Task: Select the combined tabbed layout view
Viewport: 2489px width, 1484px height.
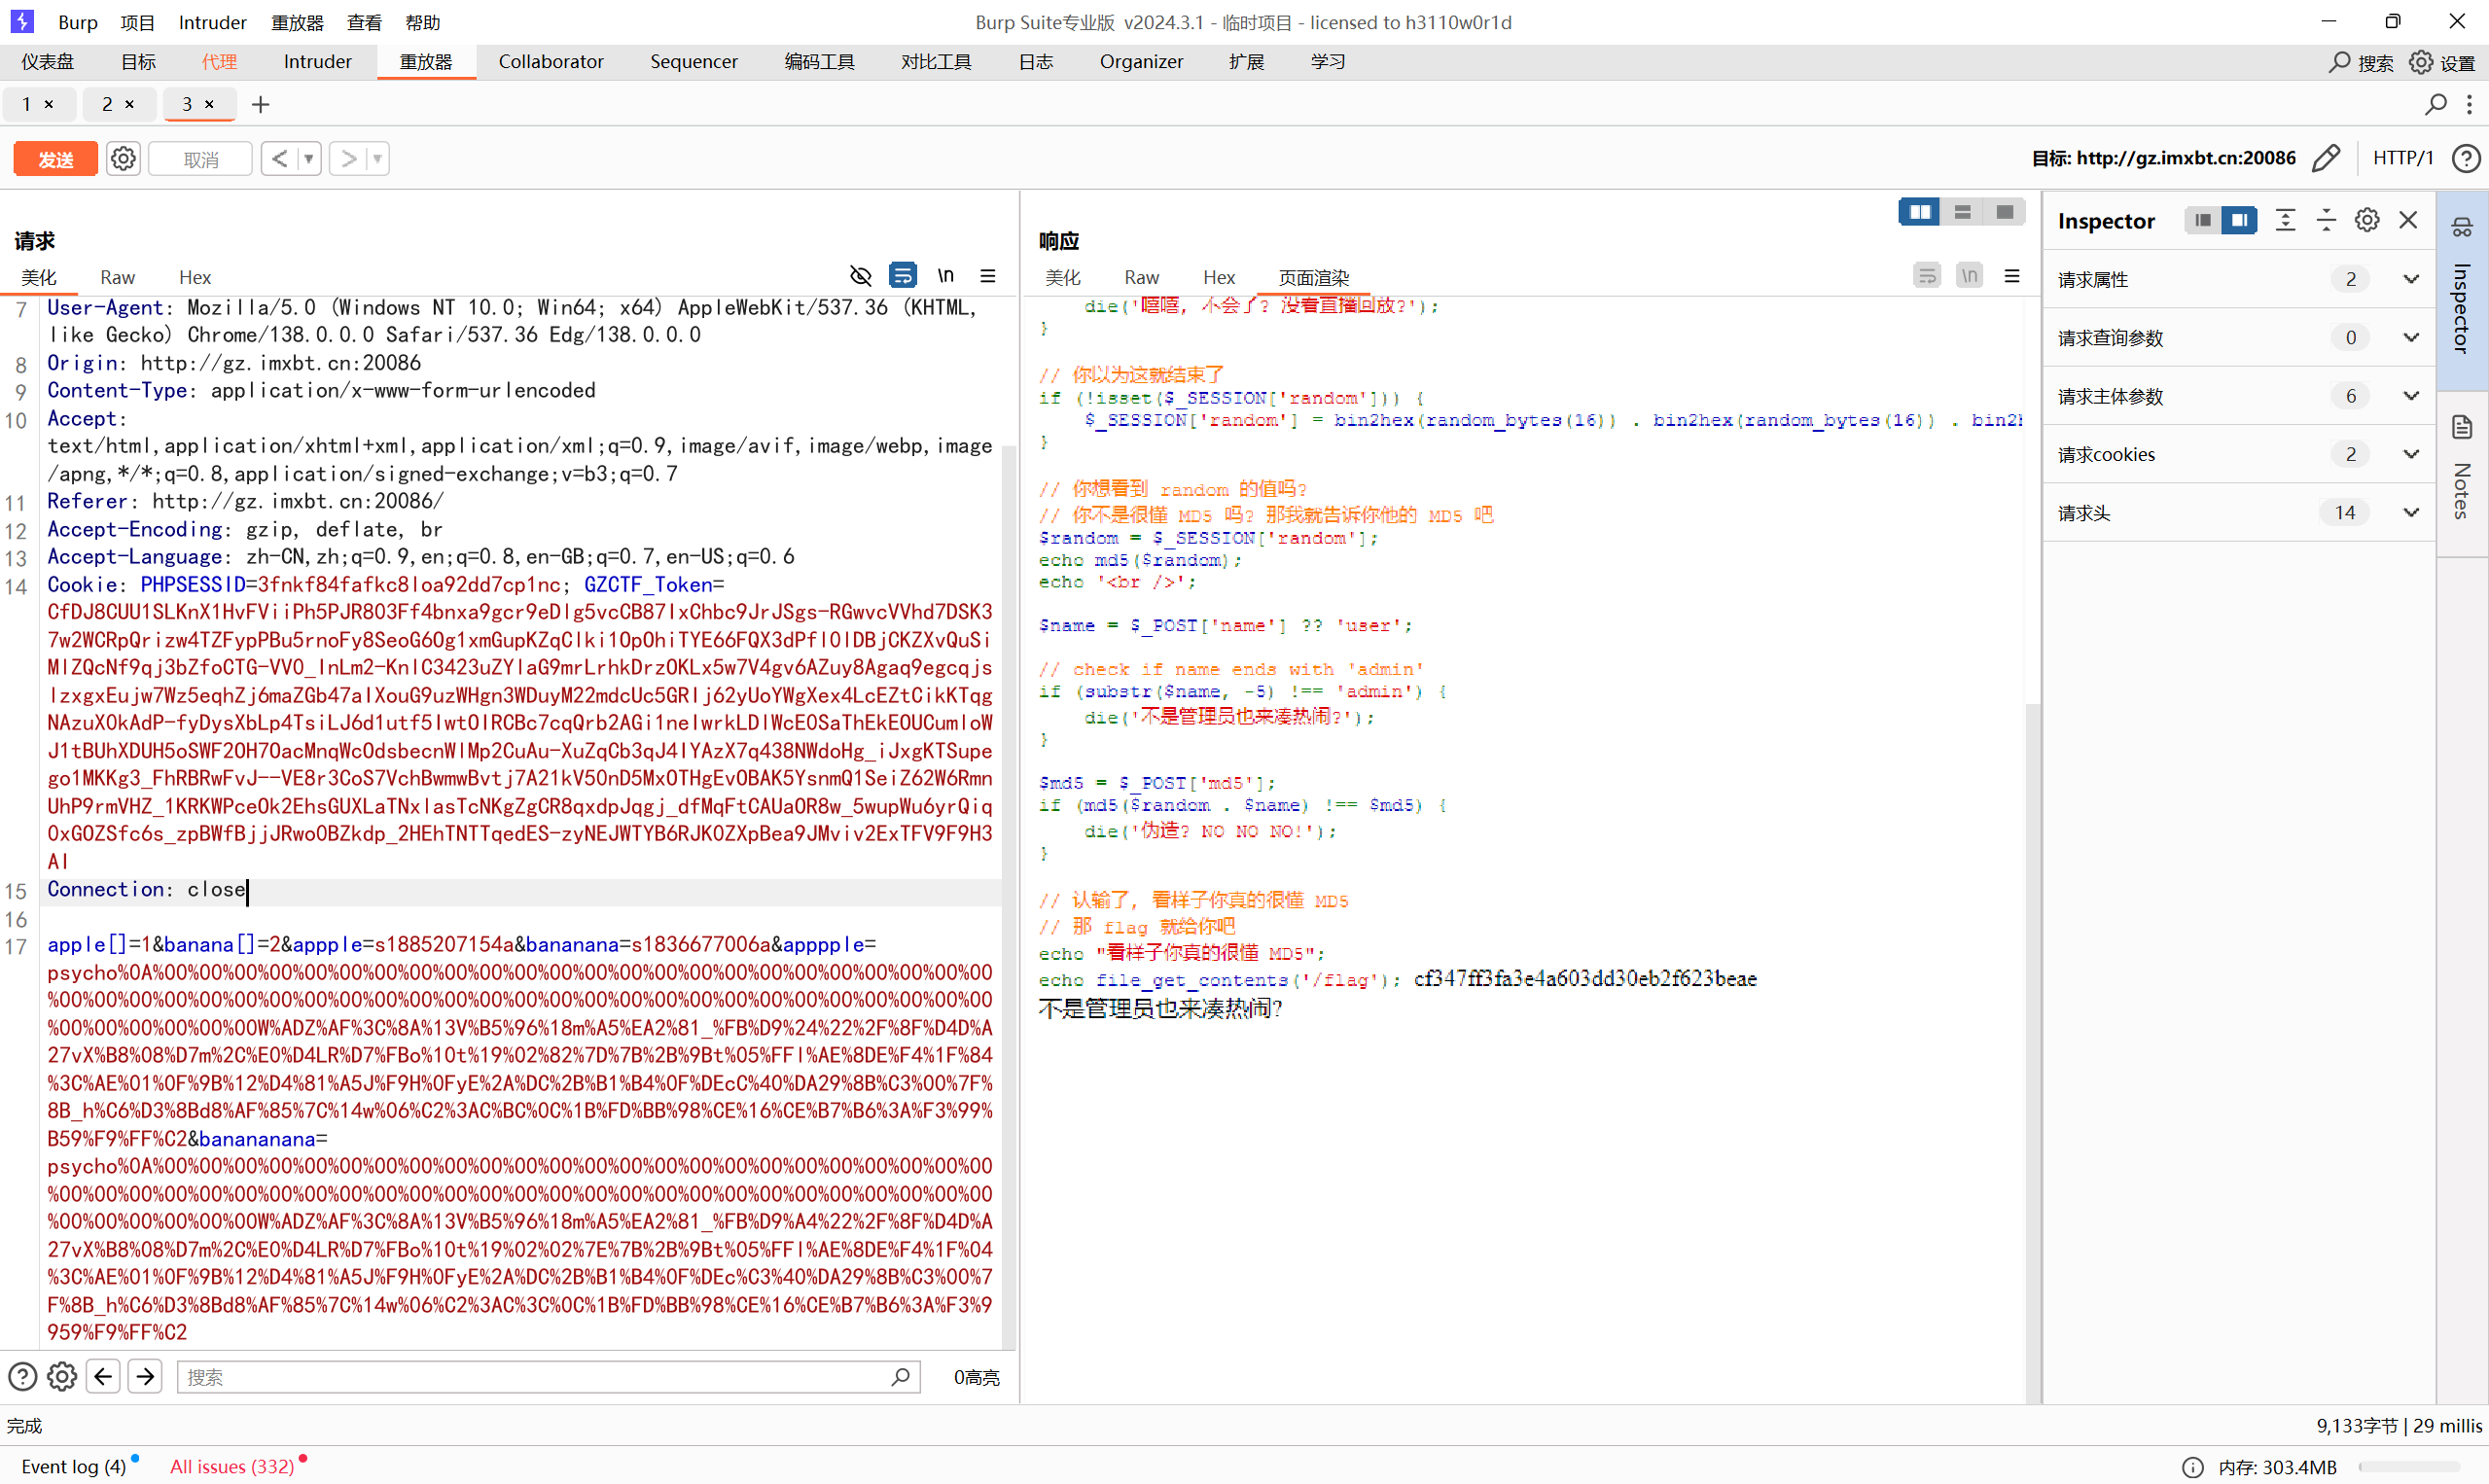Action: coord(2004,212)
